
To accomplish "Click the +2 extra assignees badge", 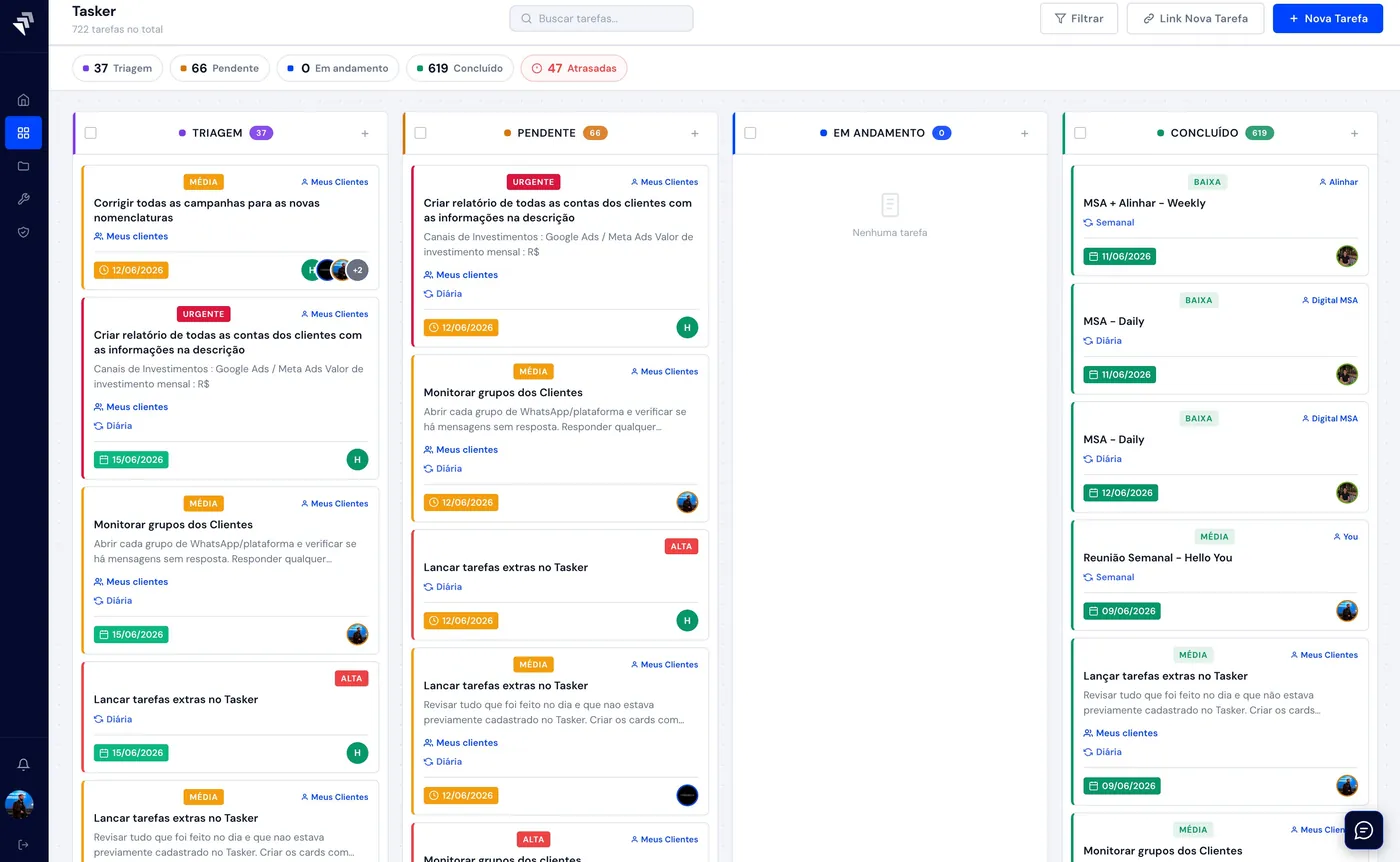I will [x=357, y=270].
